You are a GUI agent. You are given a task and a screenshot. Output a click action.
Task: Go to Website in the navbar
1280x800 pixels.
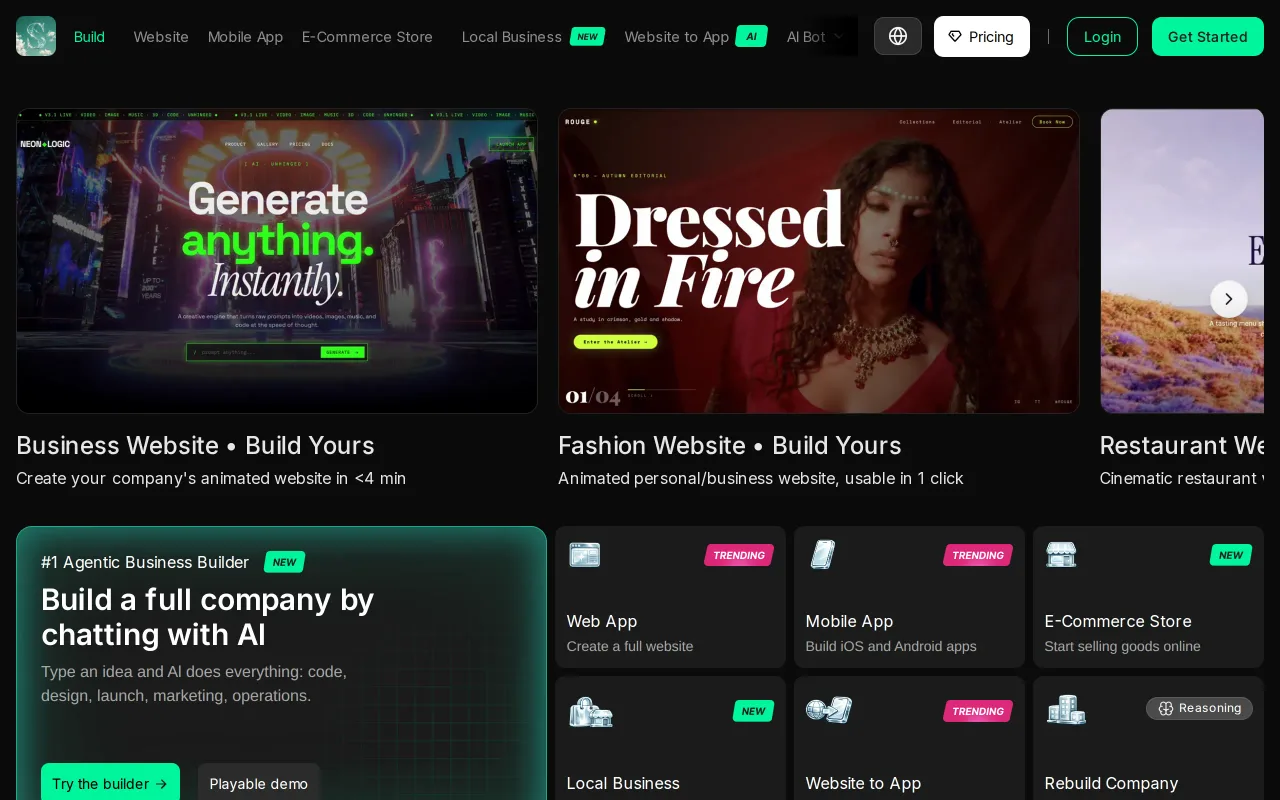click(161, 36)
